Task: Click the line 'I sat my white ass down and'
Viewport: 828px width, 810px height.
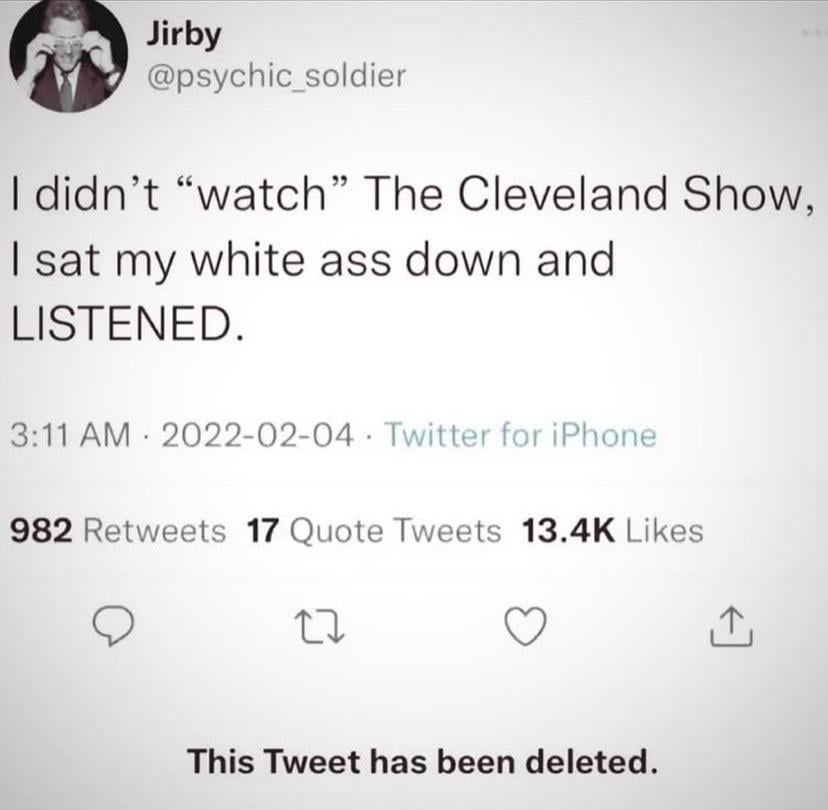Action: click(x=313, y=261)
